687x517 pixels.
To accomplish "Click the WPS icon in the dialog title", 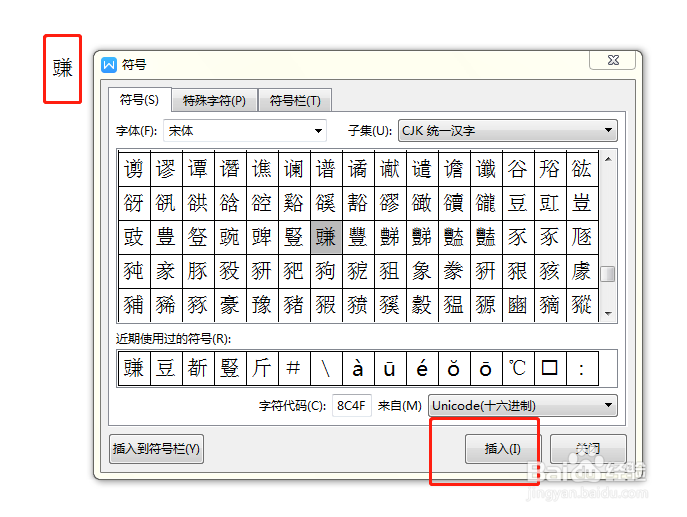I will pos(109,65).
